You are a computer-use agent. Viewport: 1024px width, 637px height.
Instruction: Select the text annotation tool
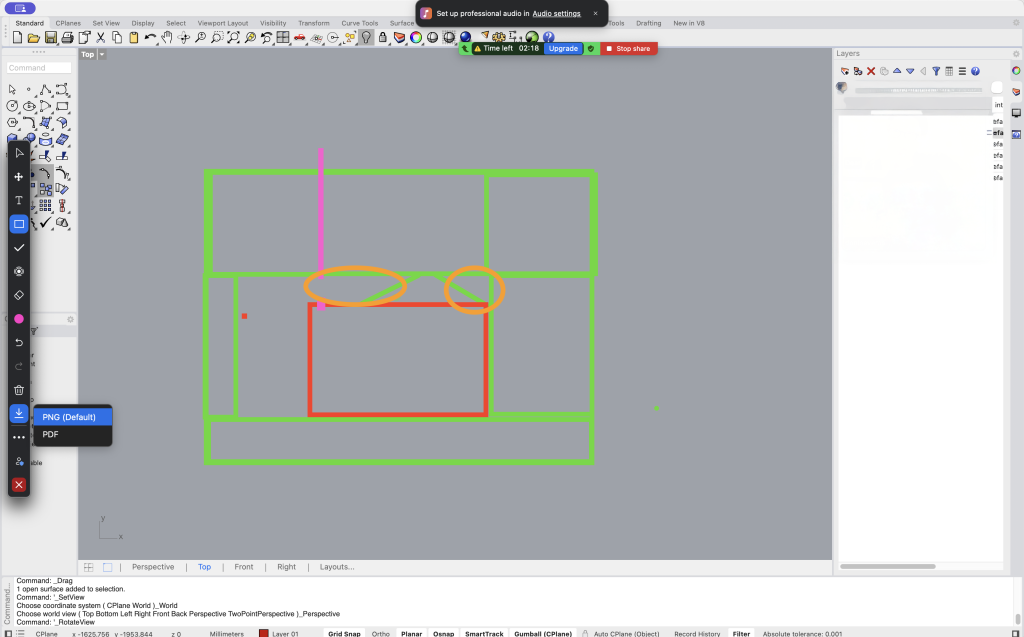18,200
